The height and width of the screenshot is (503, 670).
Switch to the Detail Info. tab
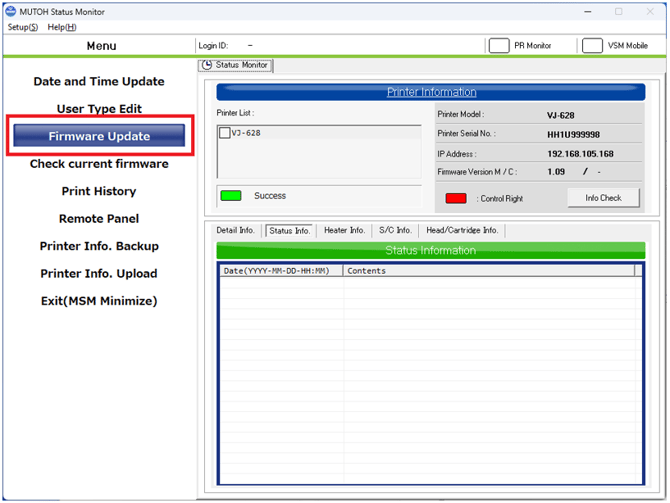point(235,230)
